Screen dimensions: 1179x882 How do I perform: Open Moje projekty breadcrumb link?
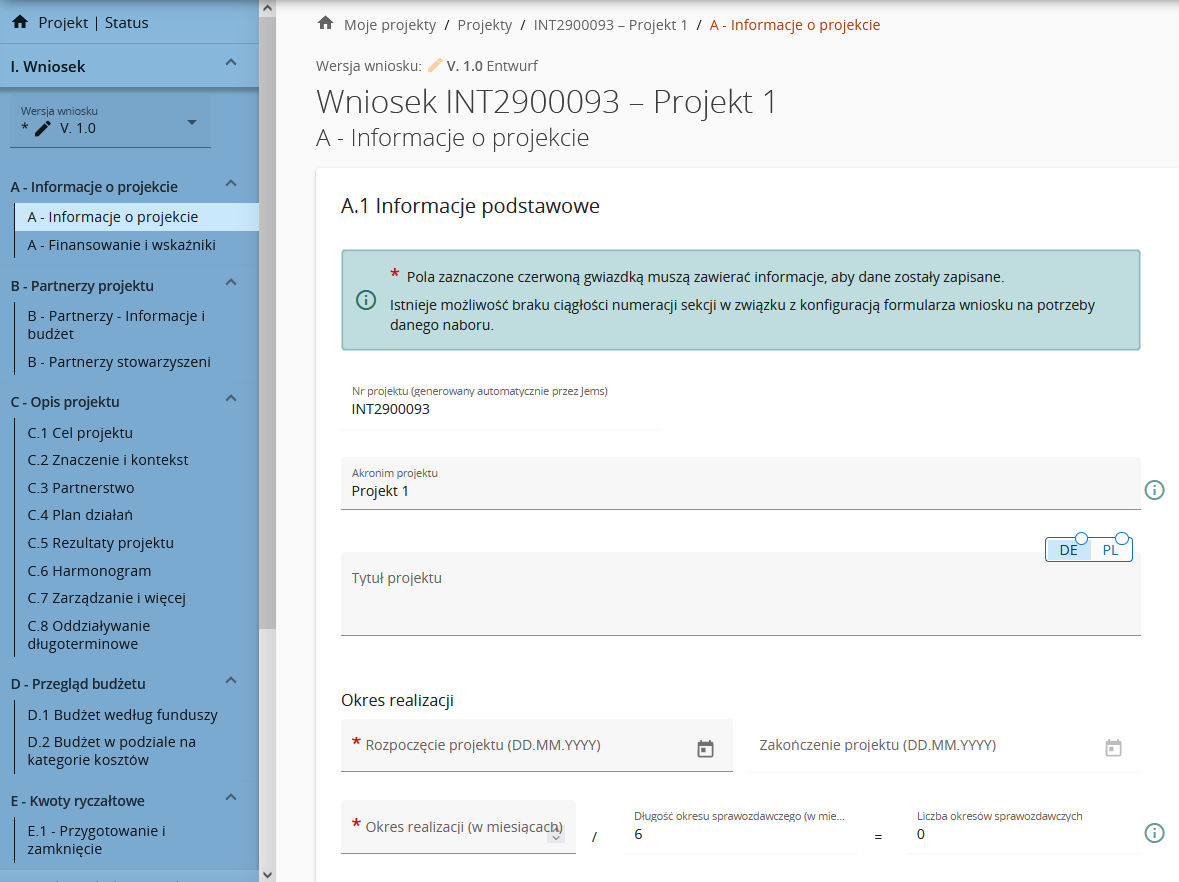point(387,25)
